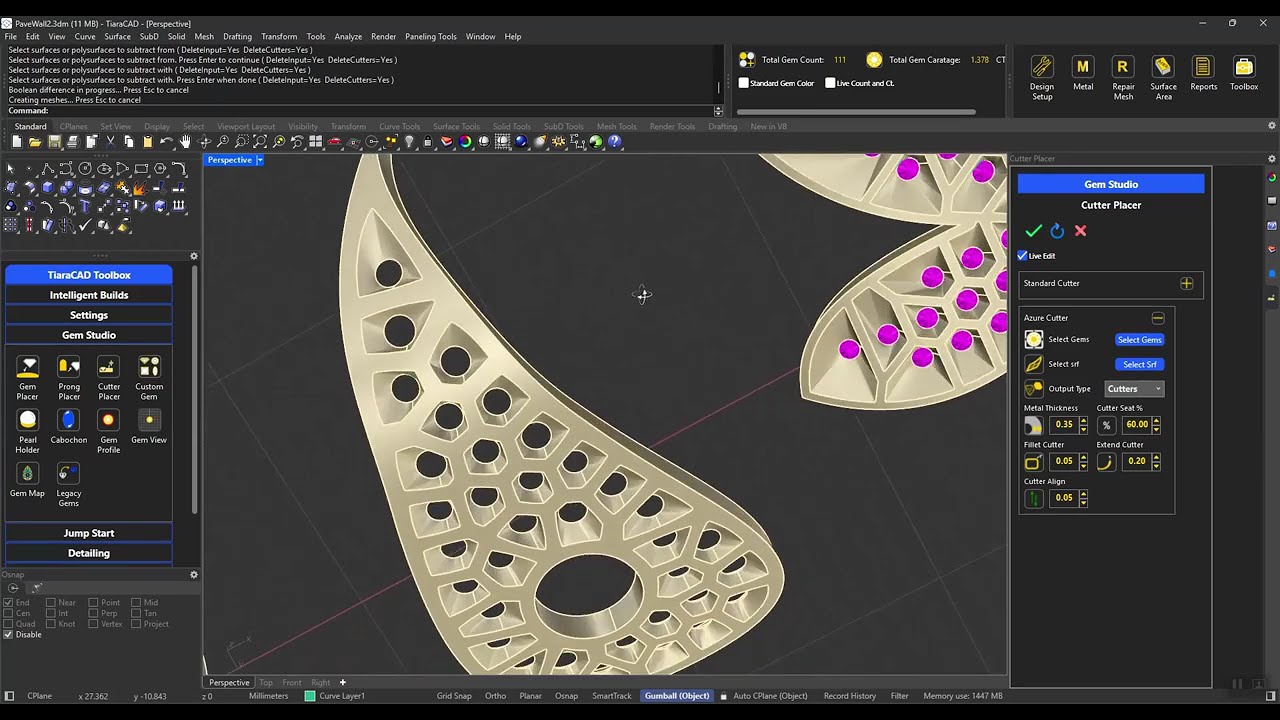Confirm Cutter Placer with the green checkmark

(1034, 231)
